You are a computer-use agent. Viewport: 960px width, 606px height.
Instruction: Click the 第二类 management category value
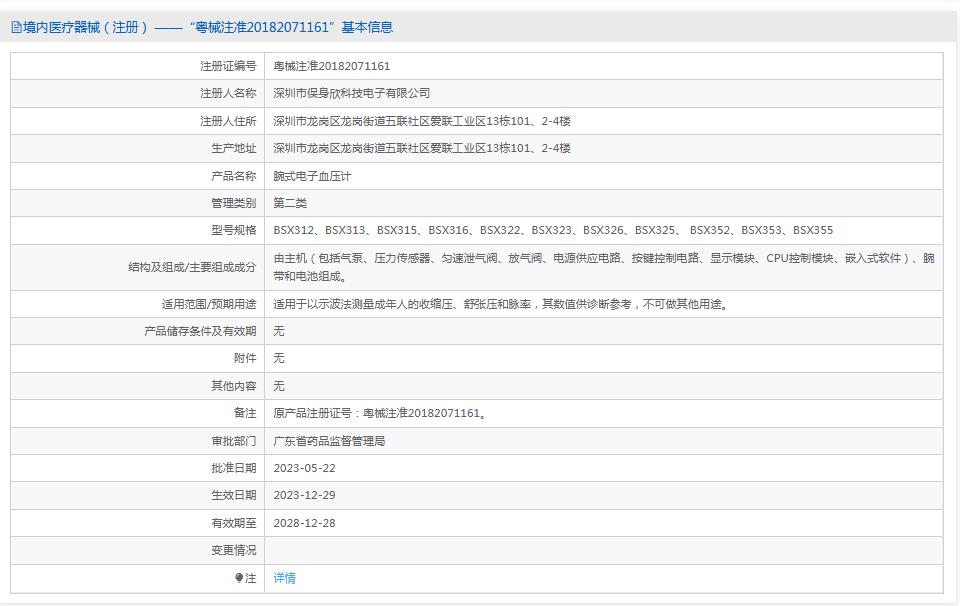click(x=290, y=203)
